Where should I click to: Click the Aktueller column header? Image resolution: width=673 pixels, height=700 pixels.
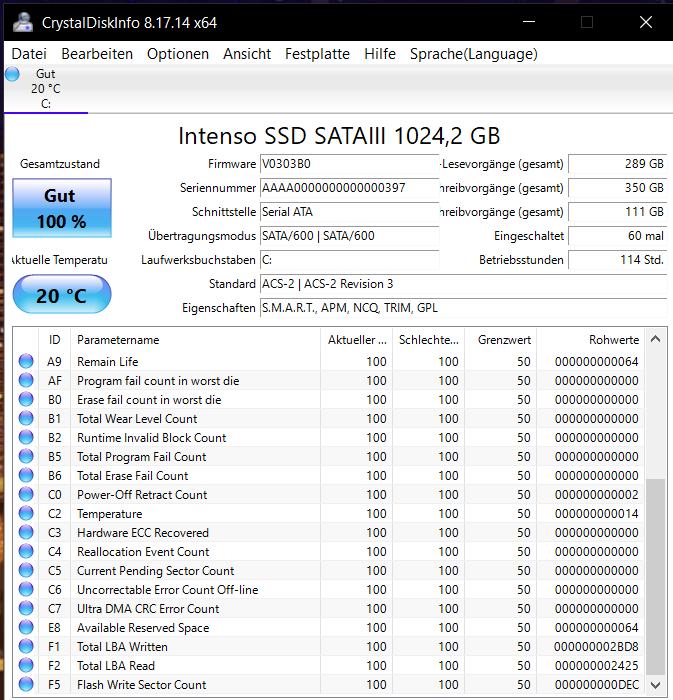click(357, 340)
